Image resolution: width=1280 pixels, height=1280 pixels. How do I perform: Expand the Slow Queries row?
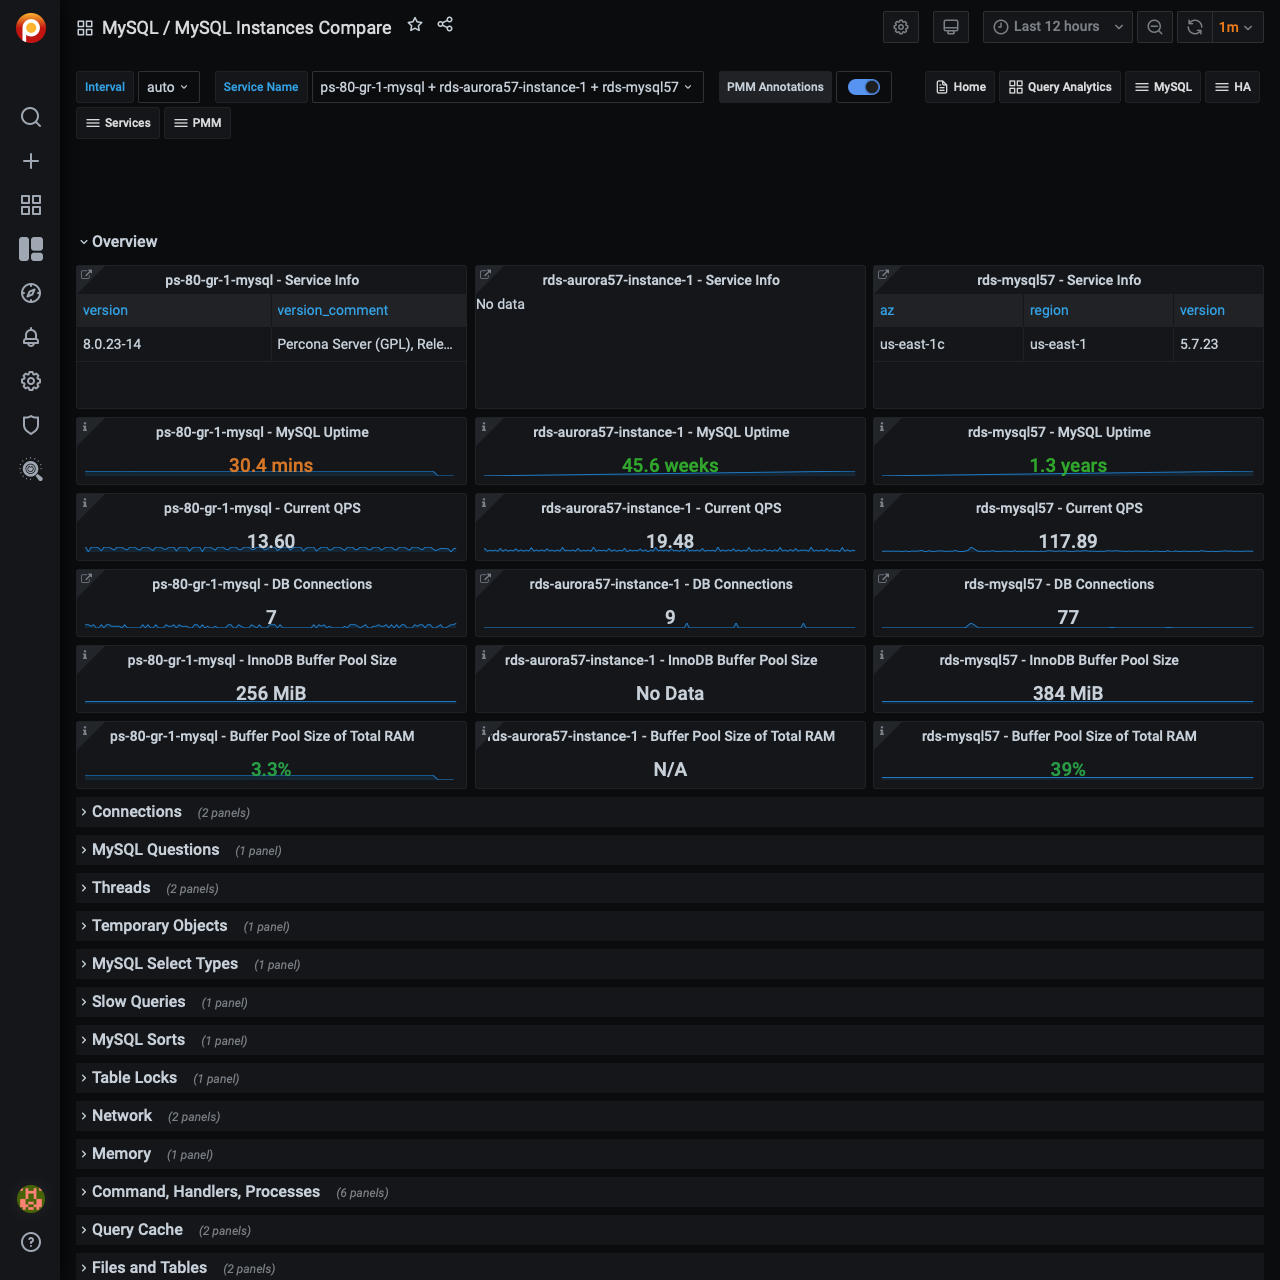click(138, 1002)
